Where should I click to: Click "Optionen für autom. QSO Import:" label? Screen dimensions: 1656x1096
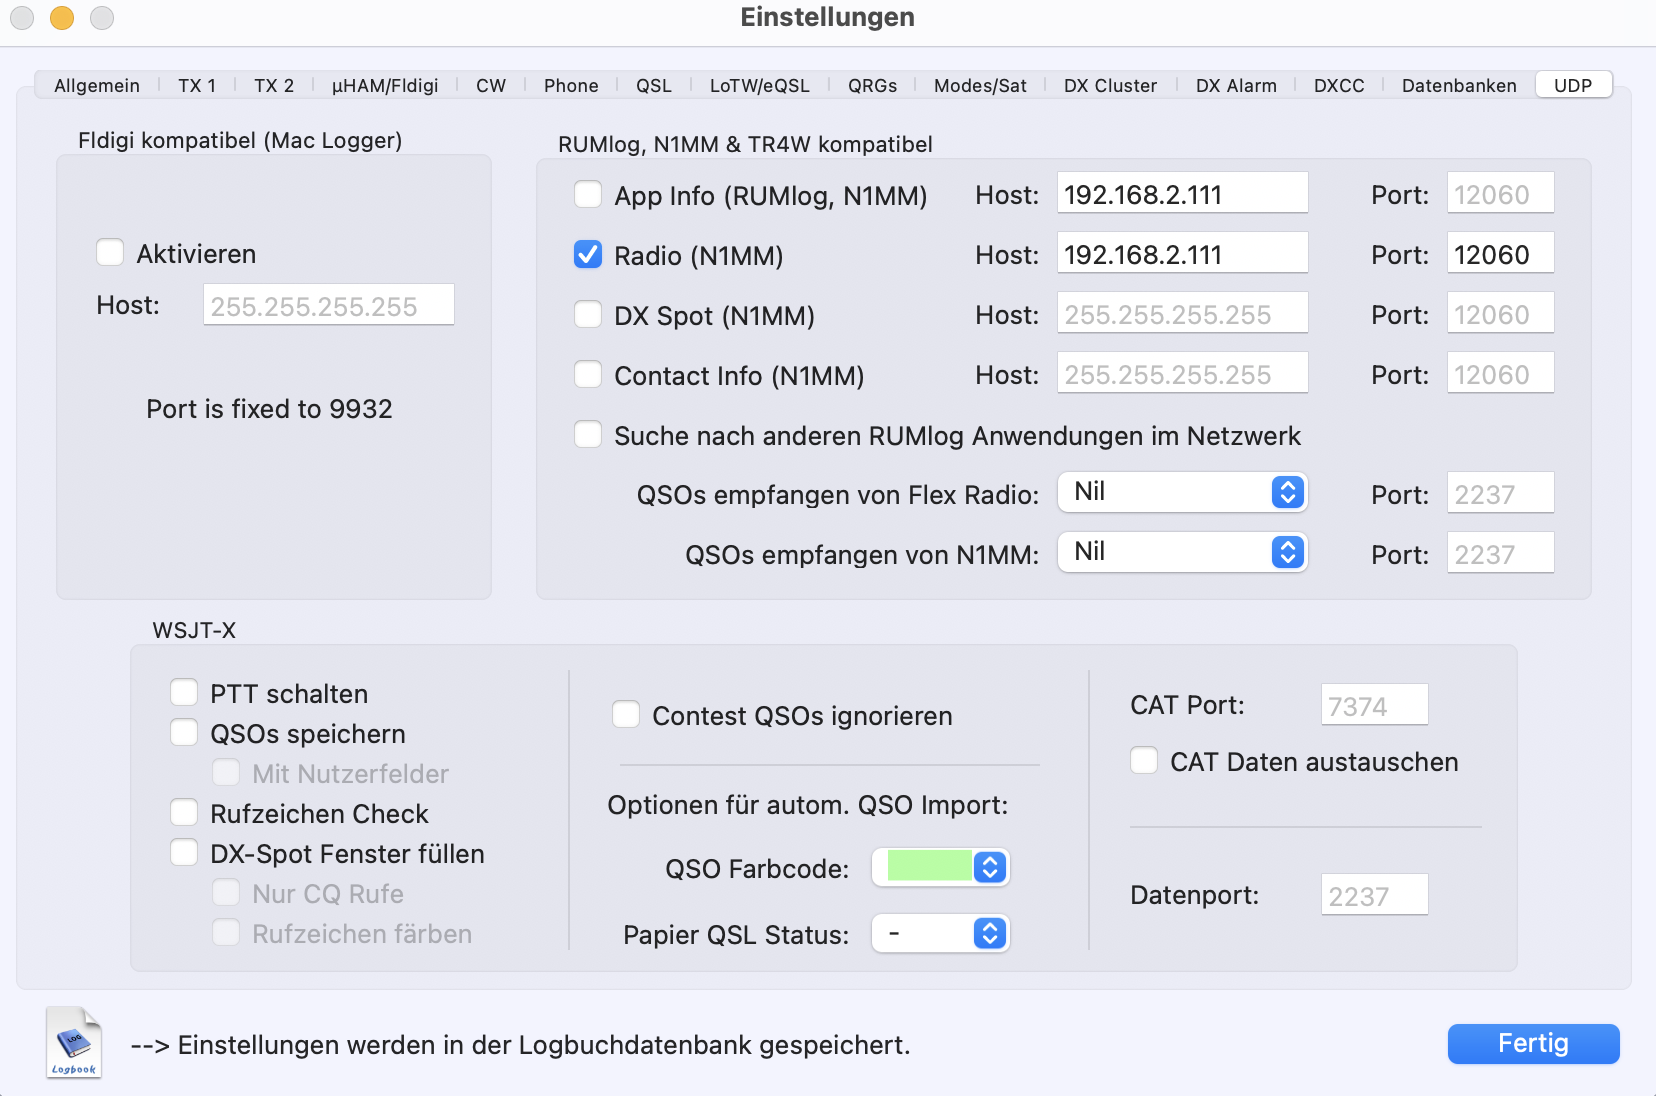point(808,805)
